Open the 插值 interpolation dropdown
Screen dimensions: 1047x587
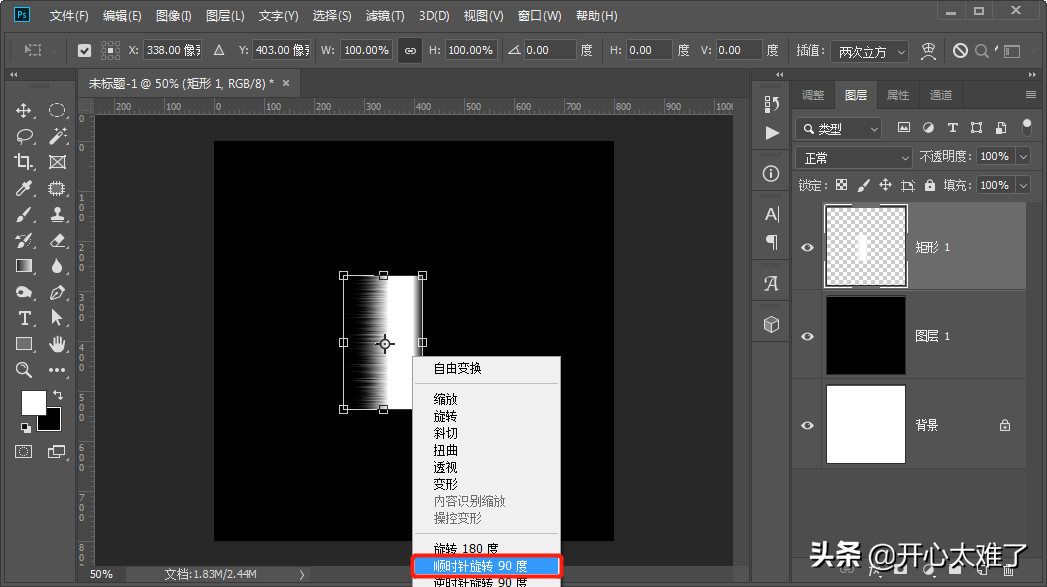pos(870,51)
